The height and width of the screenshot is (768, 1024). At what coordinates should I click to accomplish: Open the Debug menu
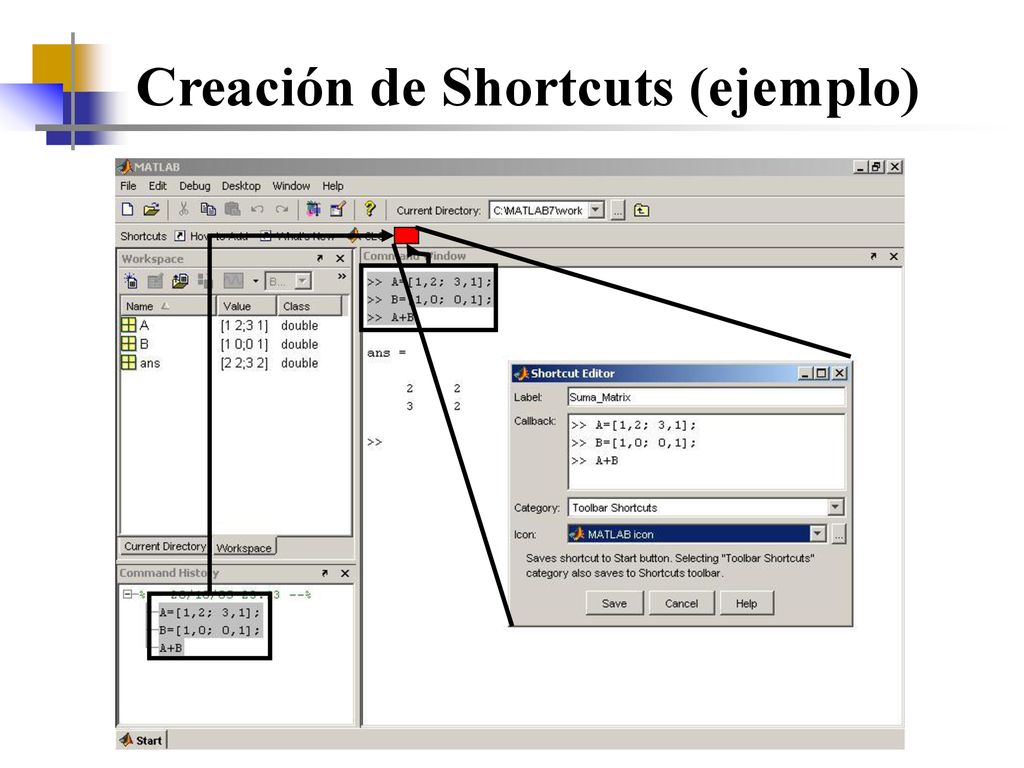(x=195, y=185)
